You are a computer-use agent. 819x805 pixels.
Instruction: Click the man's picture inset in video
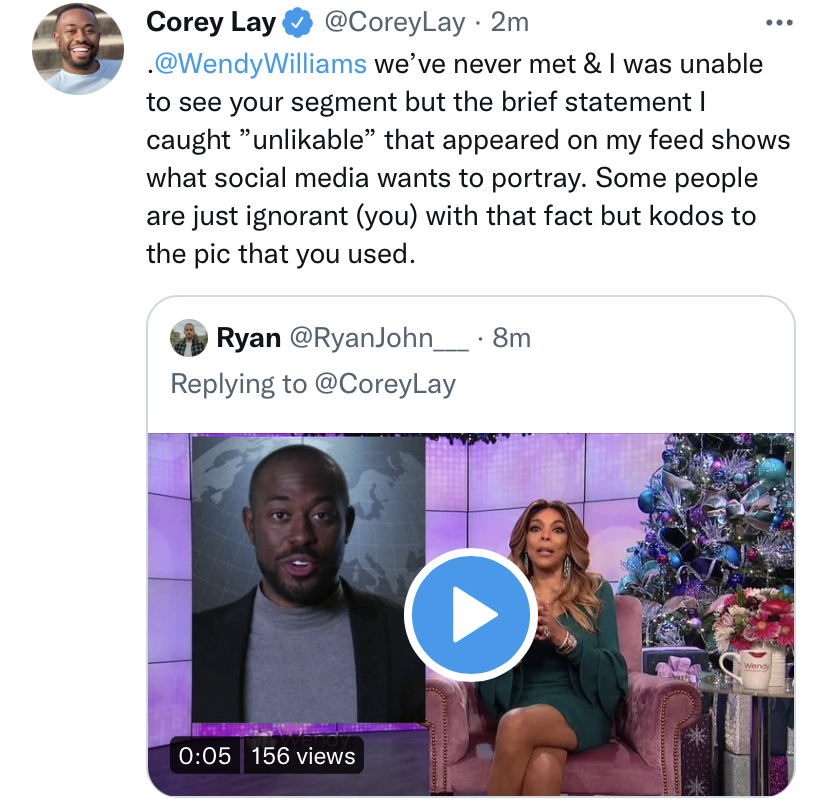coord(309,579)
